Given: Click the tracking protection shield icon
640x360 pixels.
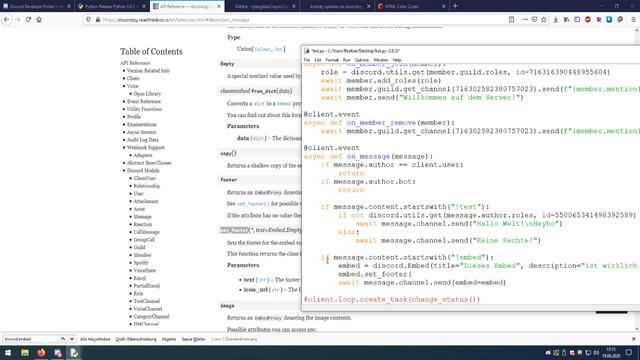Looking at the screenshot, I should 88,20.
